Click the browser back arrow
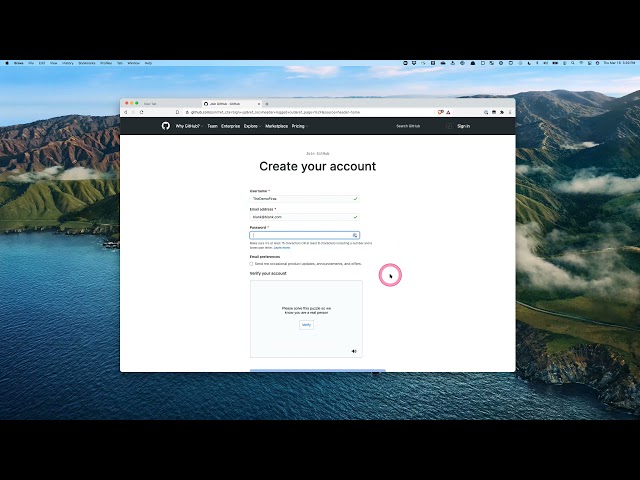This screenshot has height=480, width=640. [x=125, y=112]
